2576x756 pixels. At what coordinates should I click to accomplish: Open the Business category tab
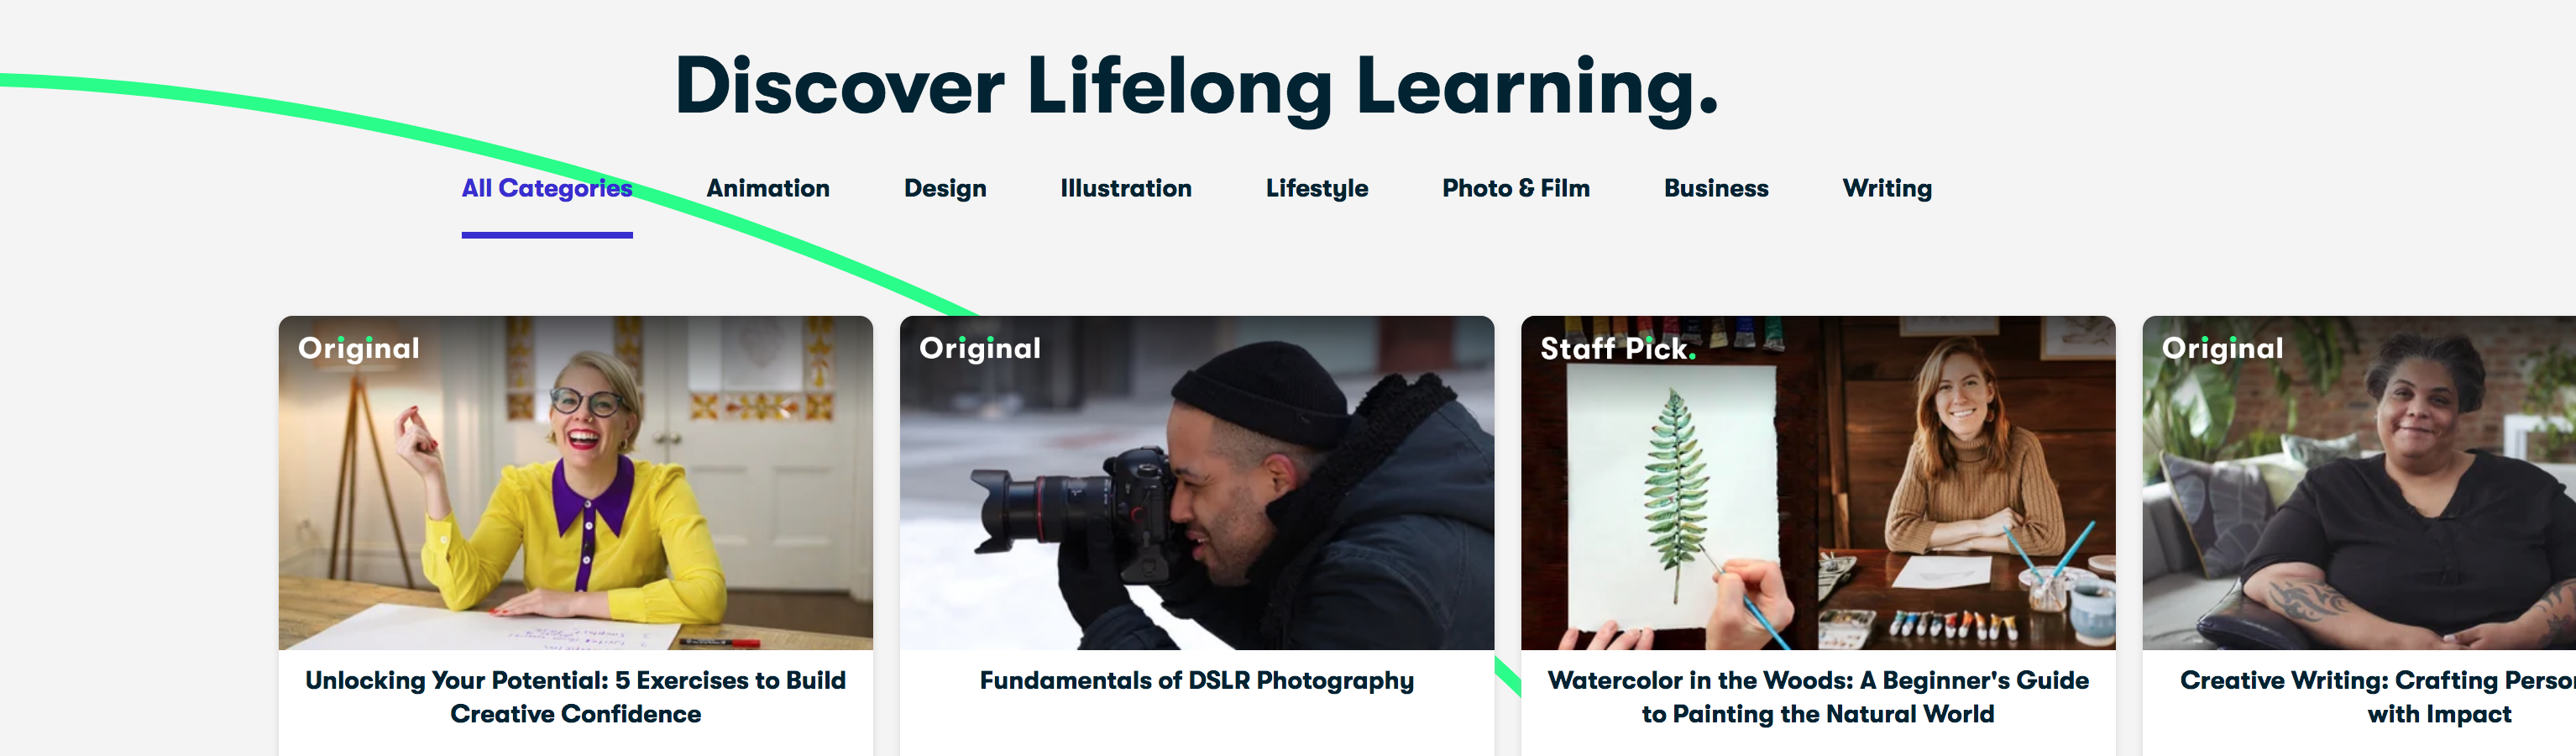(x=1716, y=188)
